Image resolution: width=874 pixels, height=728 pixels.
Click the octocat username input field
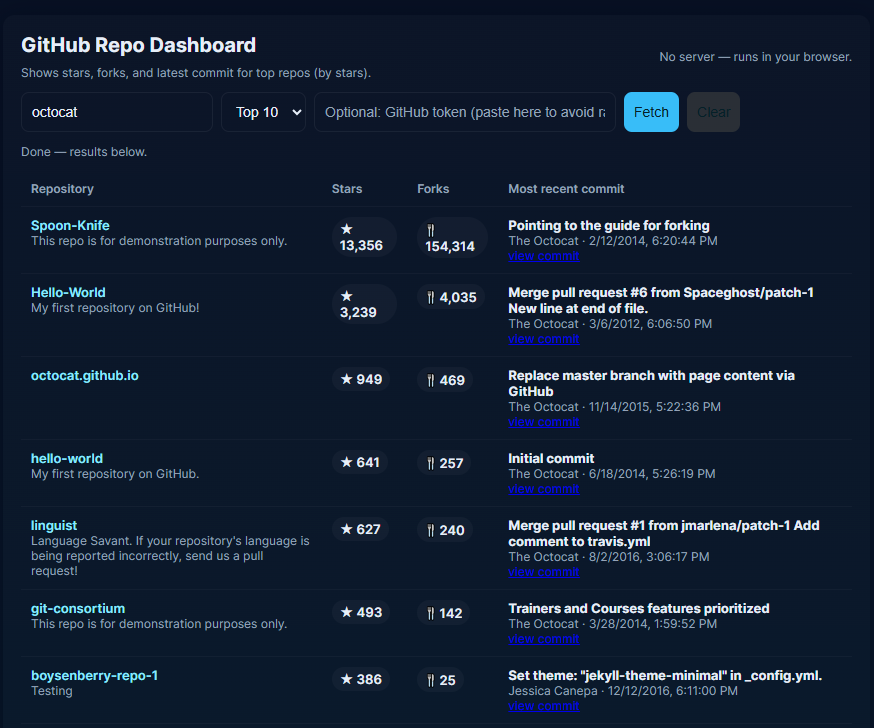coord(116,112)
